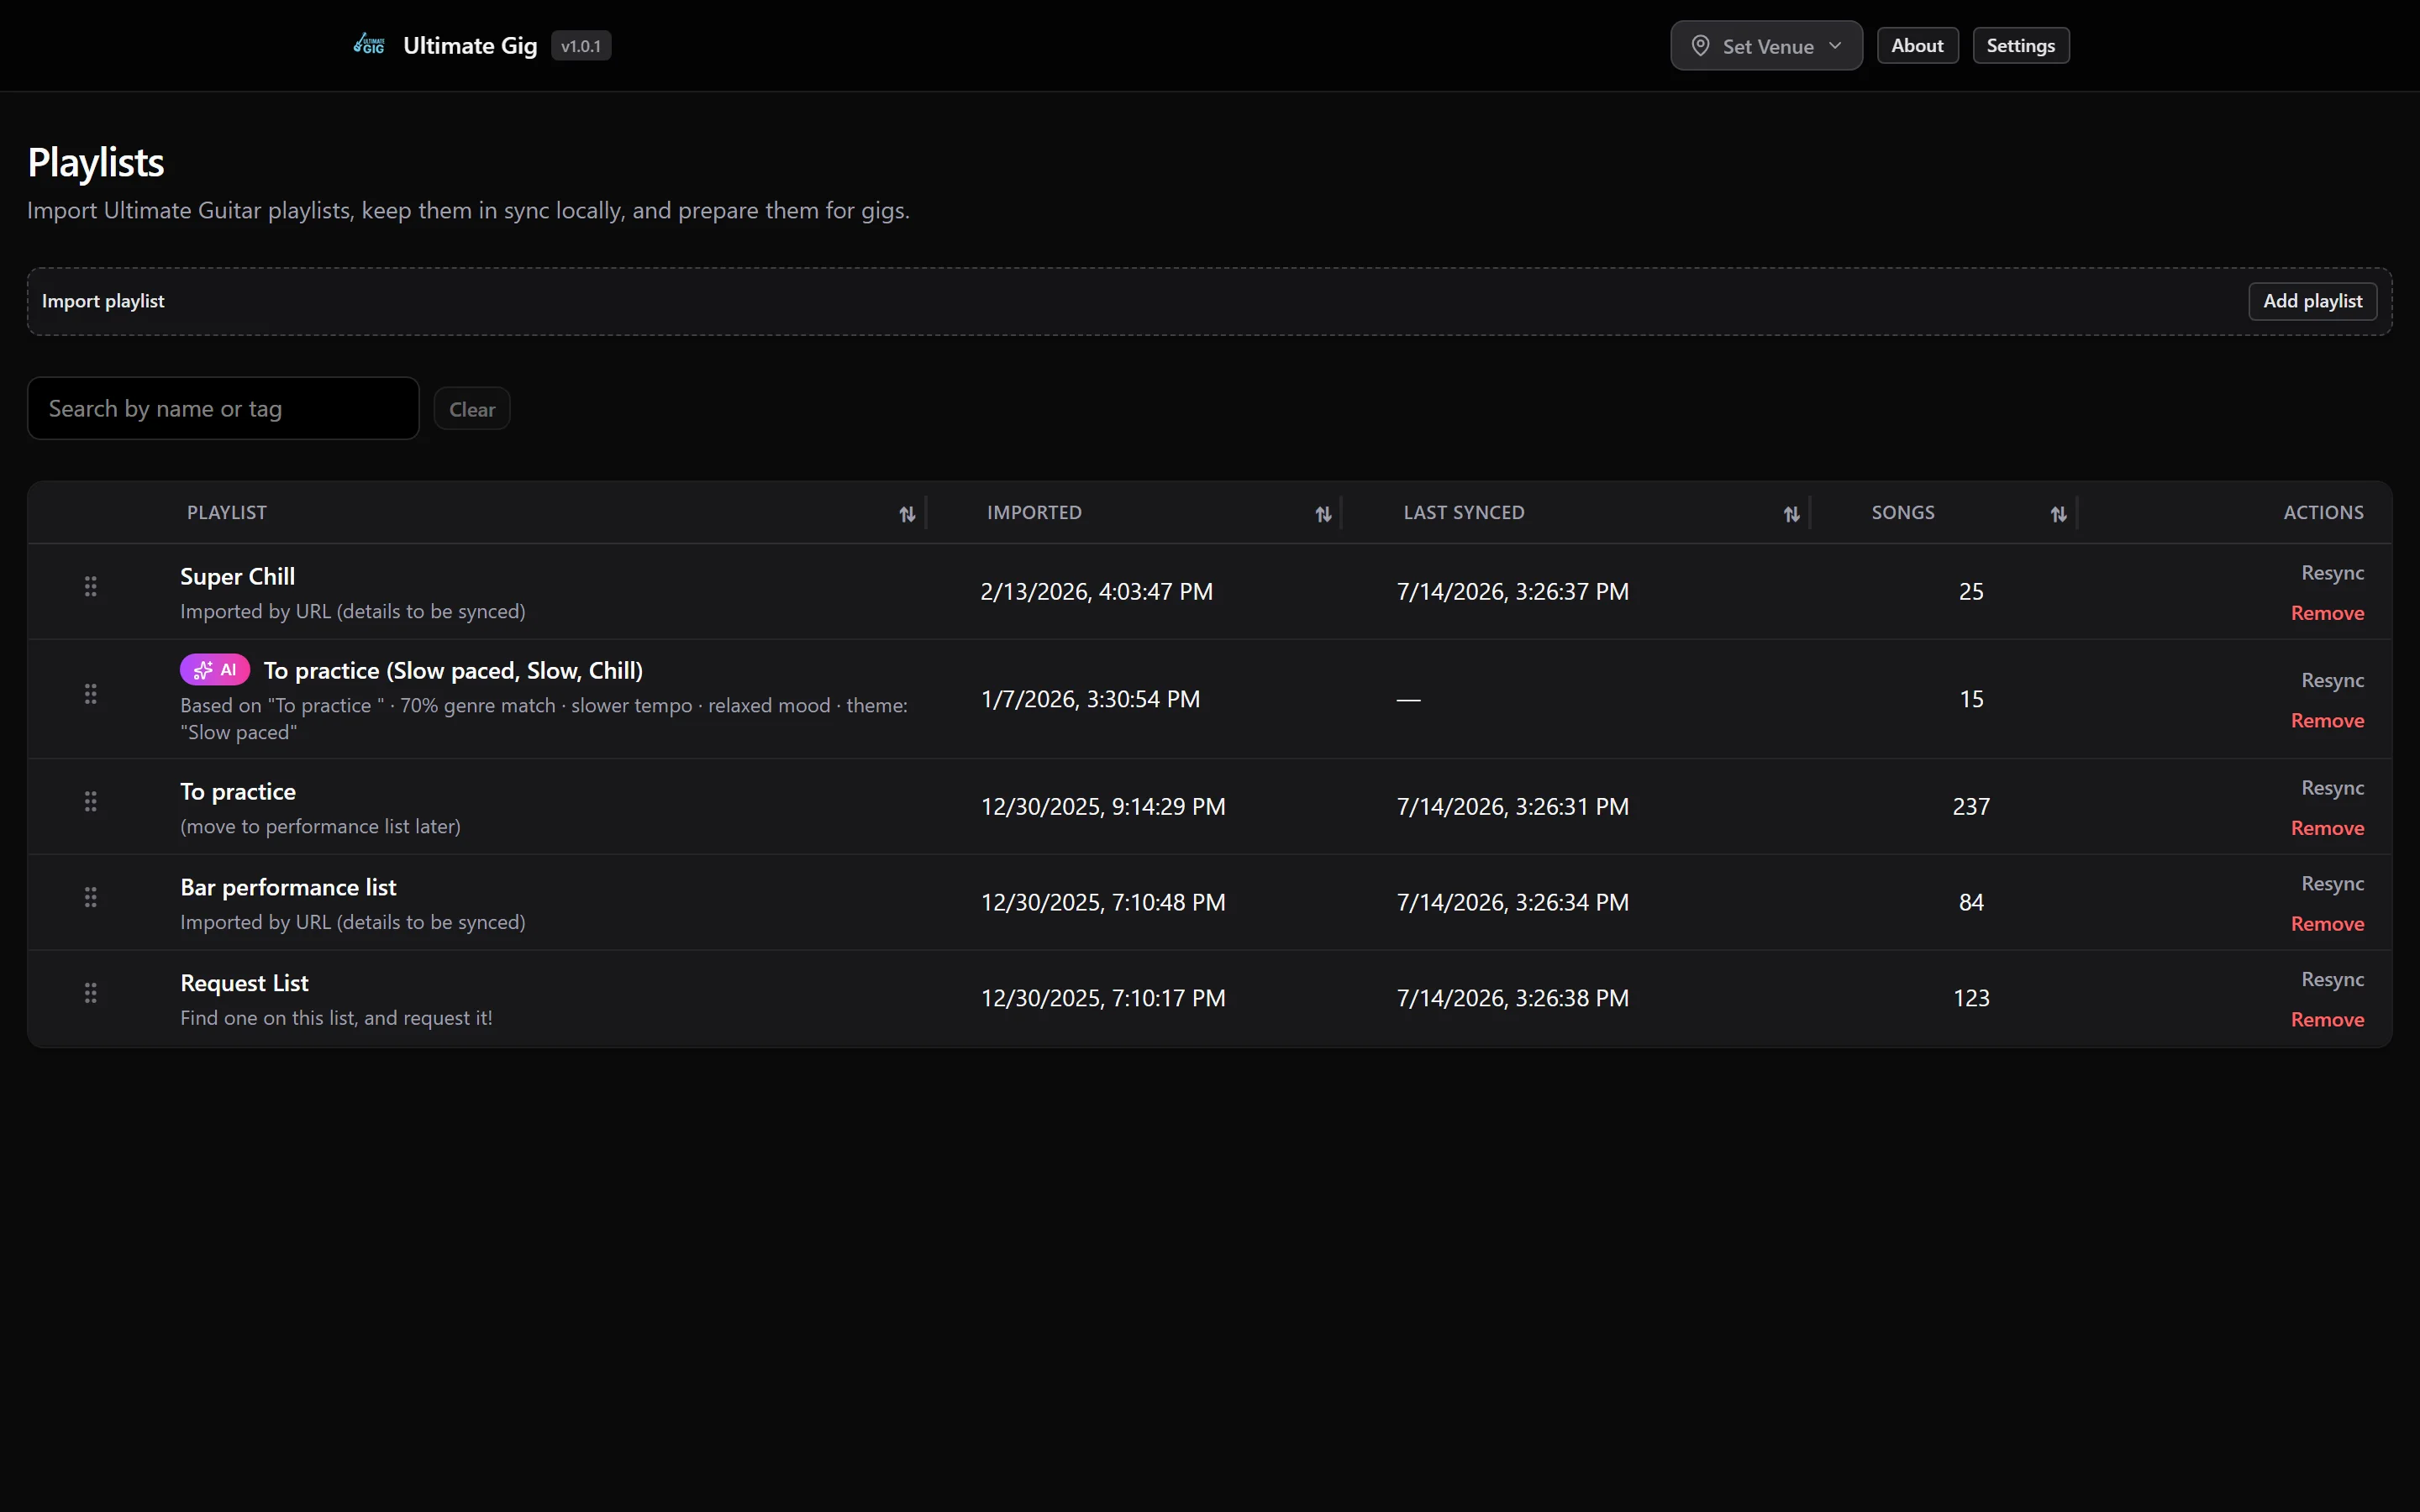Open To practice (Slow paced, Slow, Chill) title

pyautogui.click(x=453, y=671)
